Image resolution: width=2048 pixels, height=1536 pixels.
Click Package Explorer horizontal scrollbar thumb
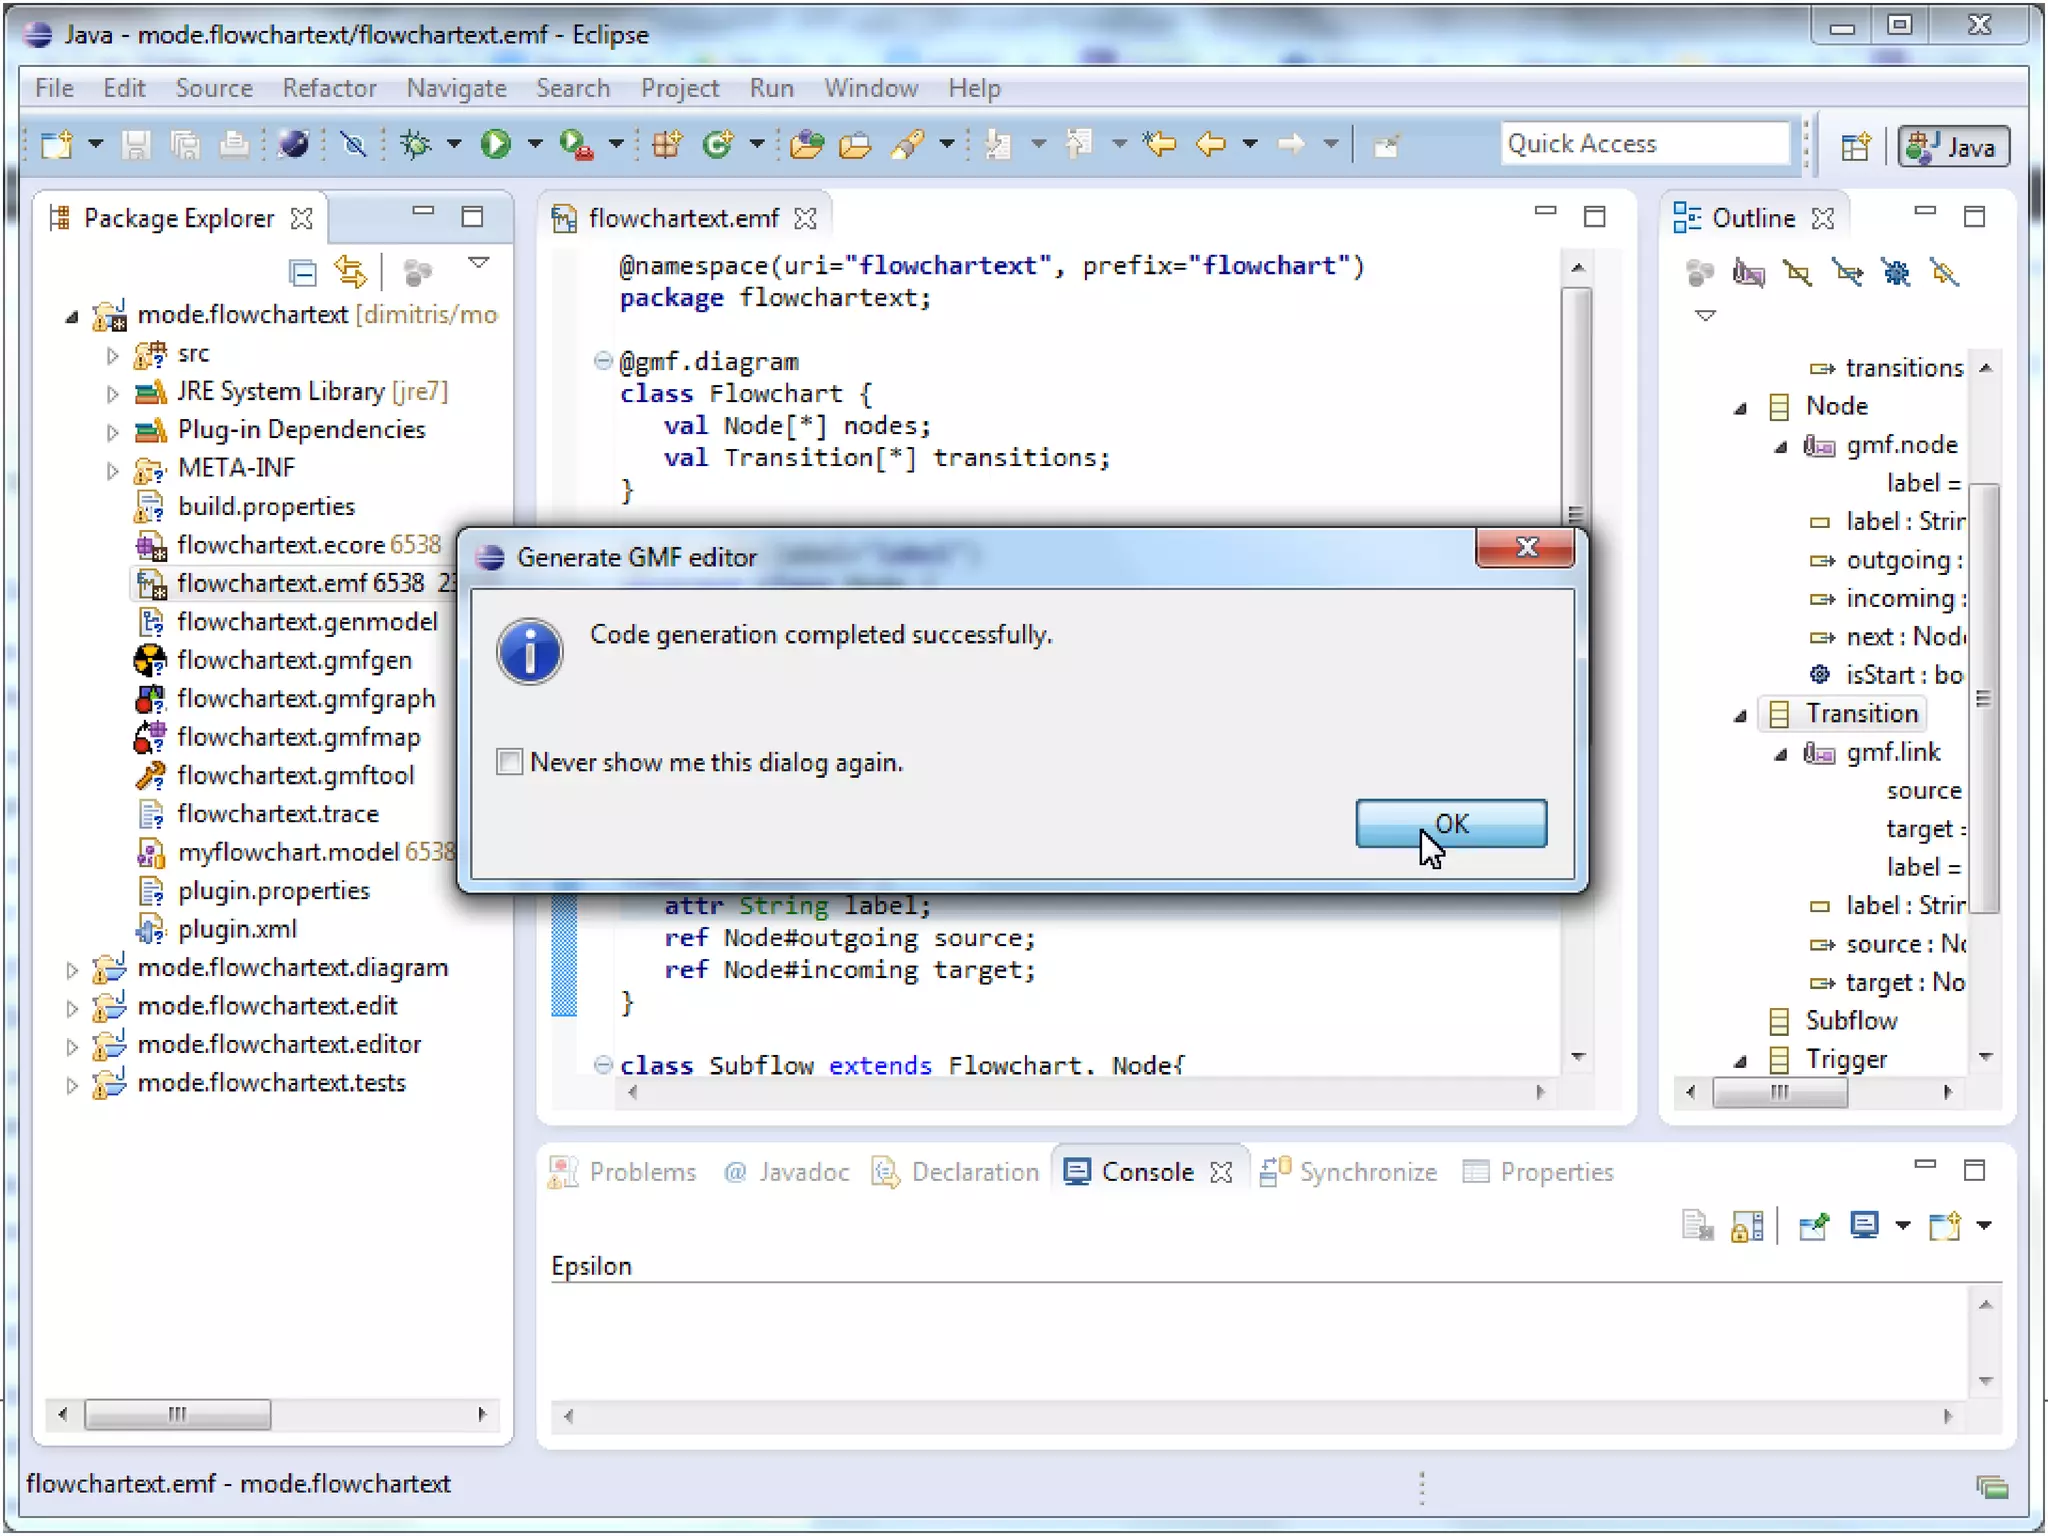(177, 1414)
